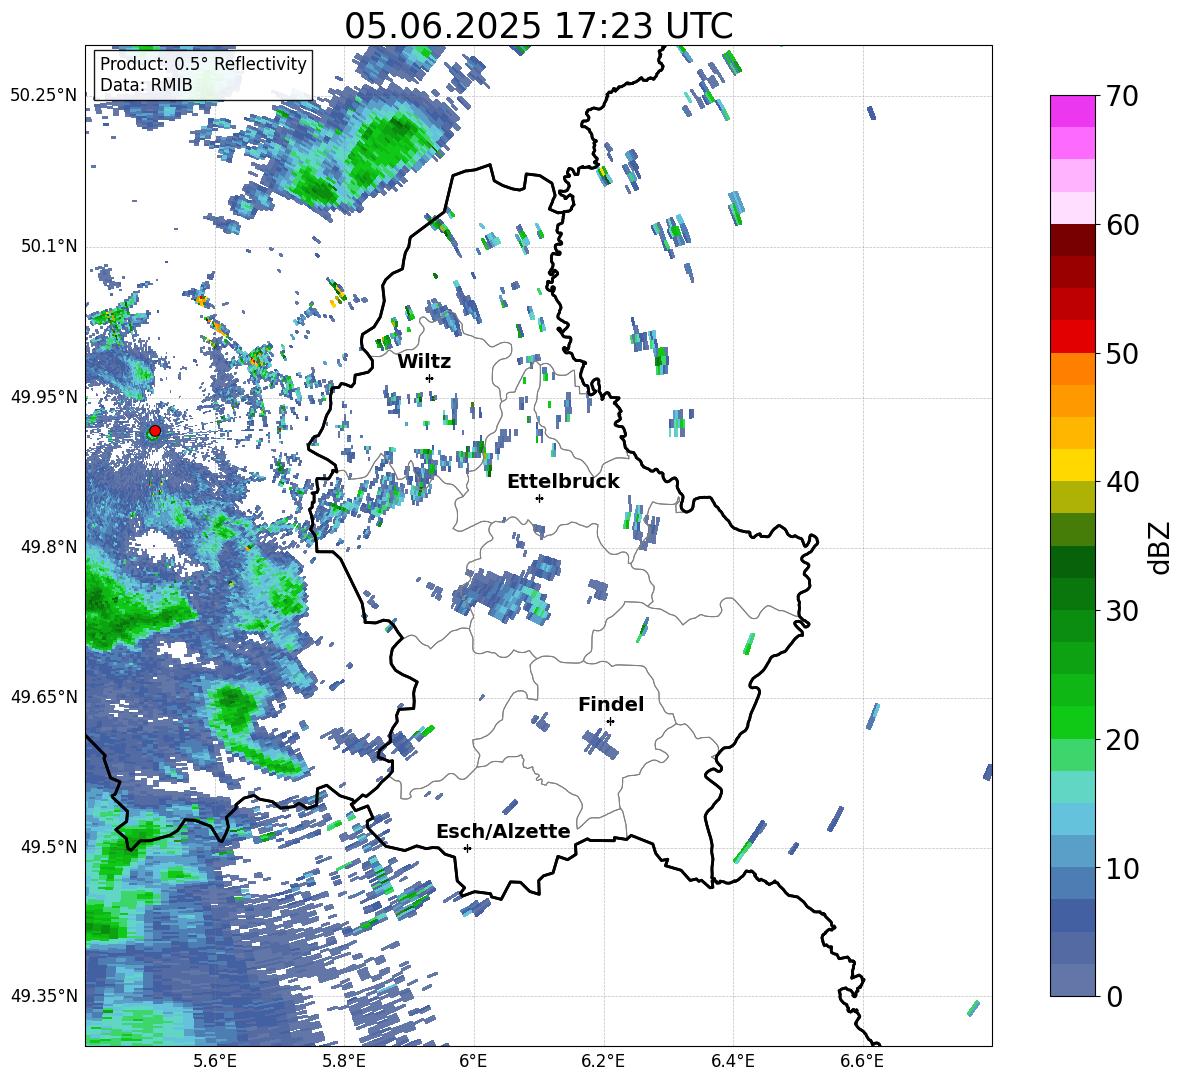Screen dimensions: 1184x1081
Task: Click the colorbar tick label 10
Action: coord(1122,869)
